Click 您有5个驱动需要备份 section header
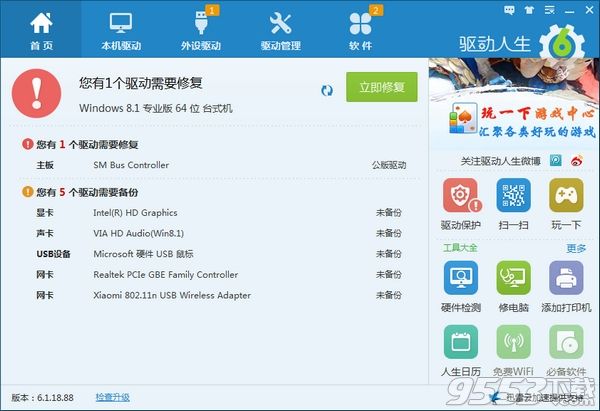Image resolution: width=600 pixels, height=411 pixels. tap(80, 192)
